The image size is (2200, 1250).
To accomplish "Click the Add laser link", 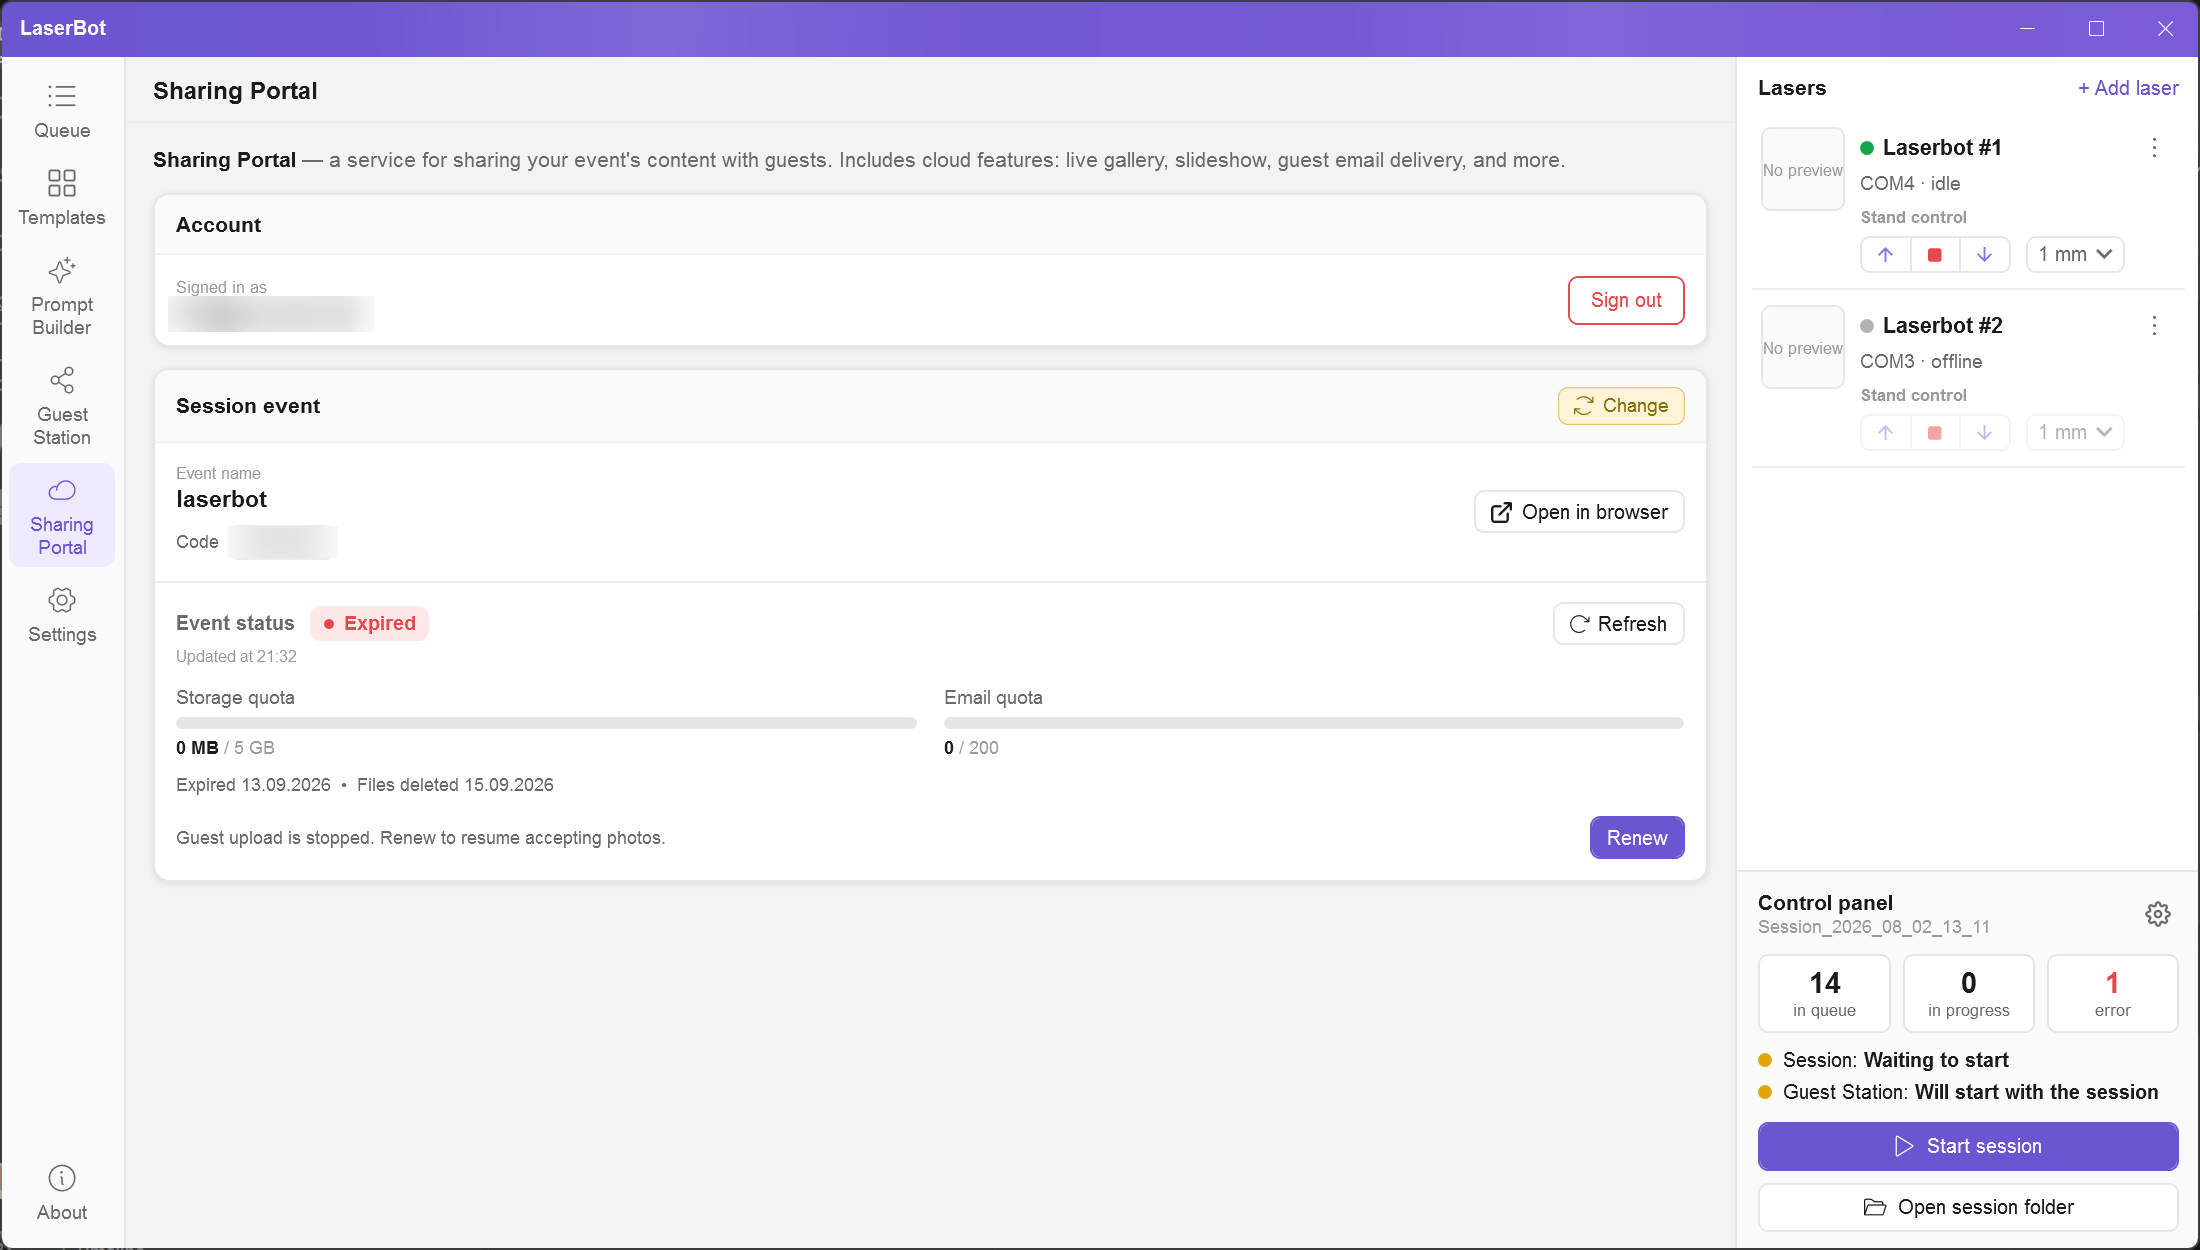I will 2128,88.
